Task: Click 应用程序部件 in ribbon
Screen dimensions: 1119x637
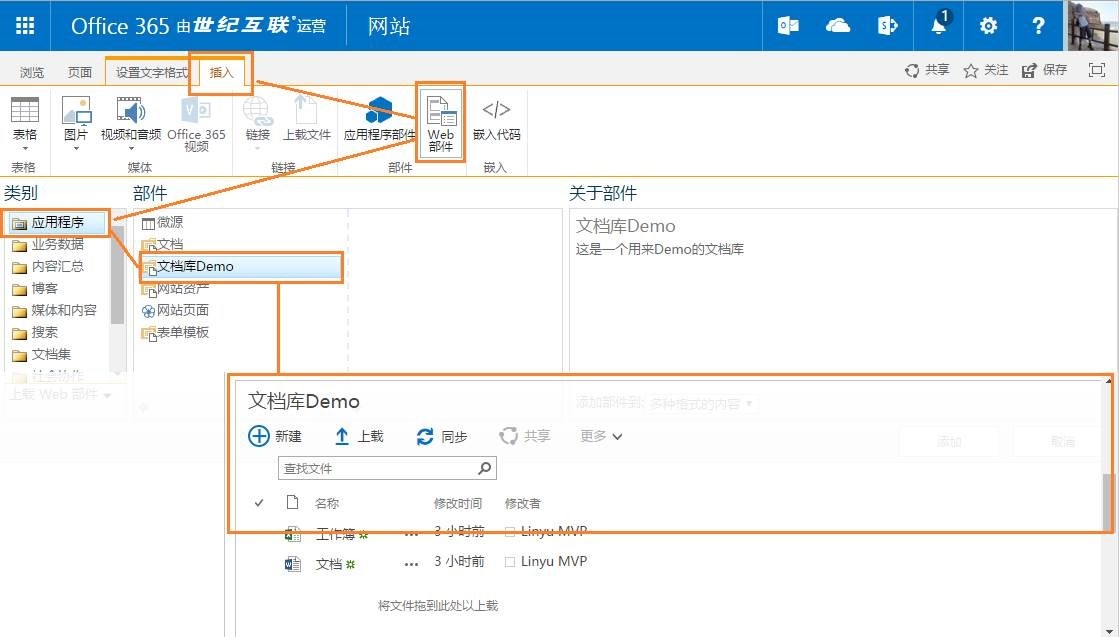Action: pyautogui.click(x=379, y=118)
